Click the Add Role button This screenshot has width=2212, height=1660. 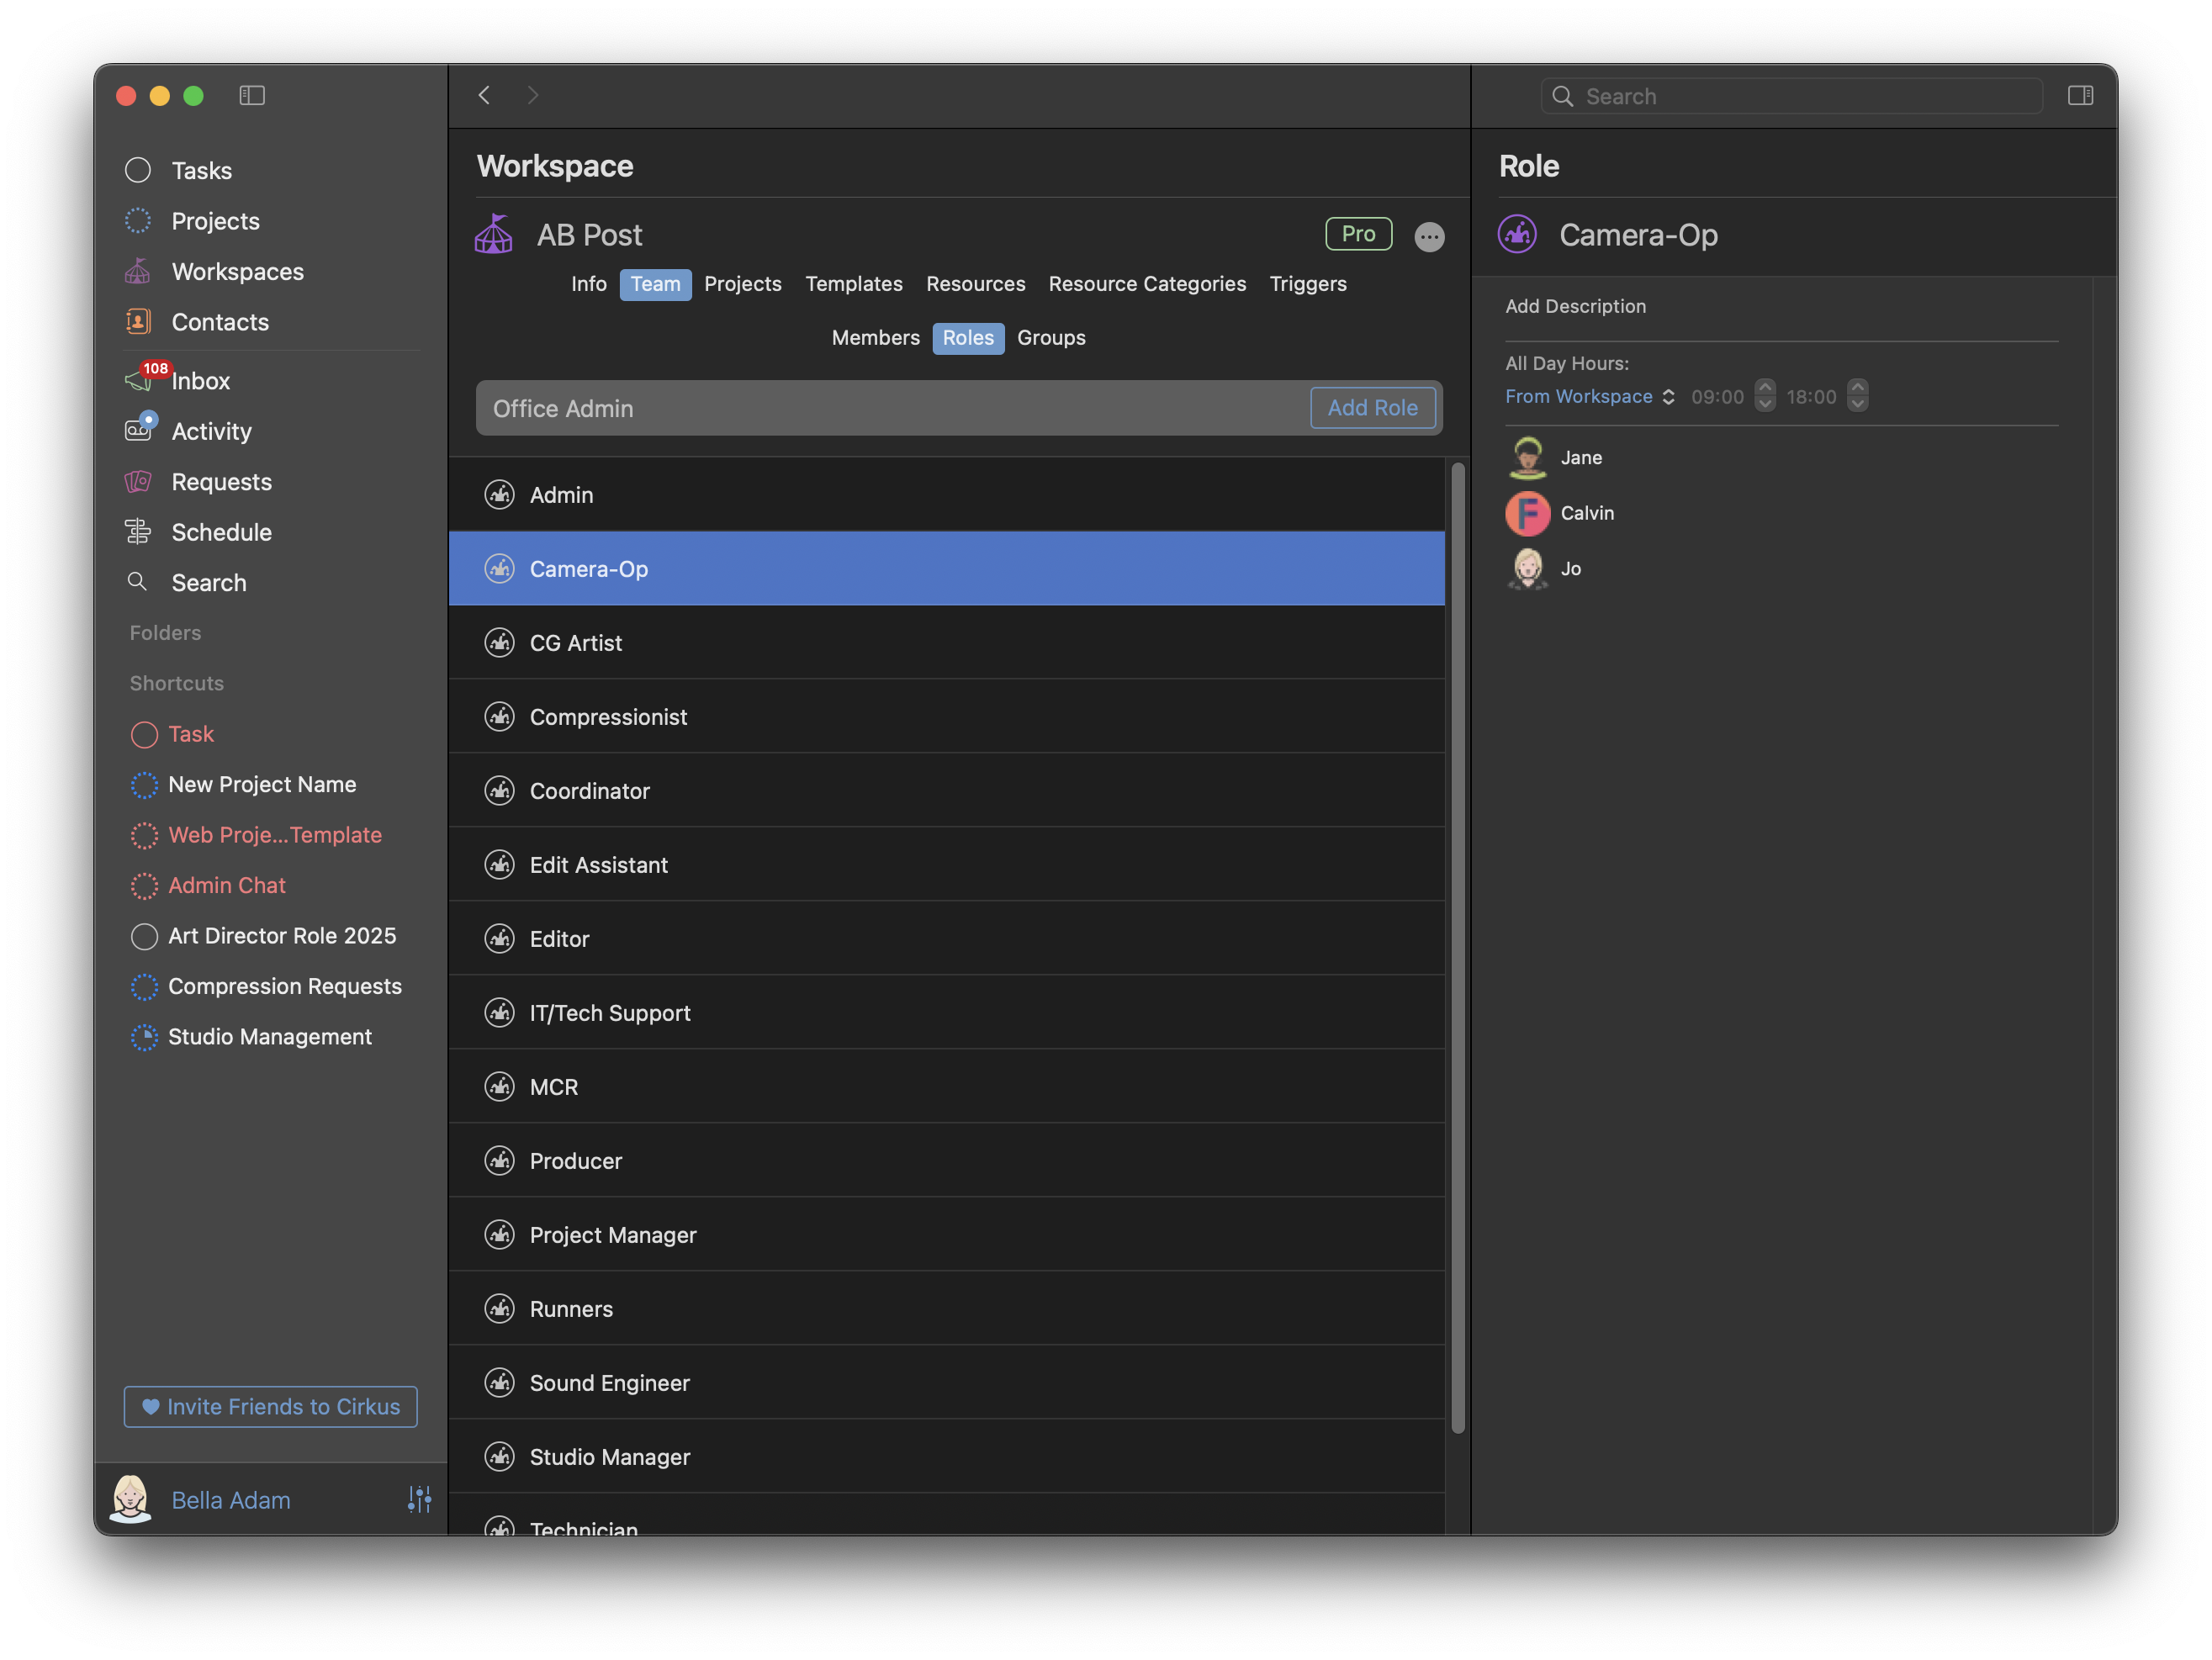click(1372, 408)
